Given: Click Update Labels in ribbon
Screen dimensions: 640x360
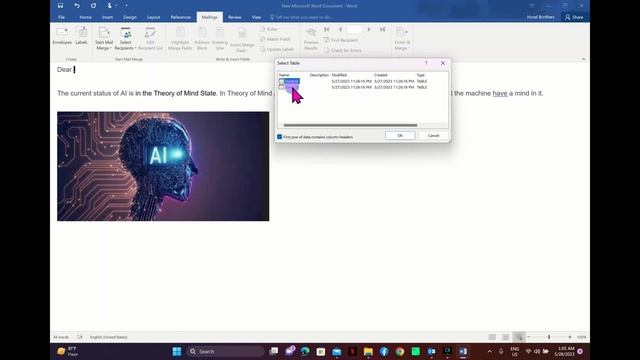Looking at the screenshot, I should point(277,49).
